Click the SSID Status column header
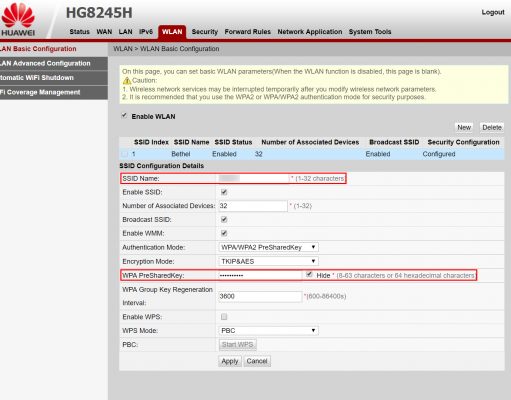 pos(233,142)
